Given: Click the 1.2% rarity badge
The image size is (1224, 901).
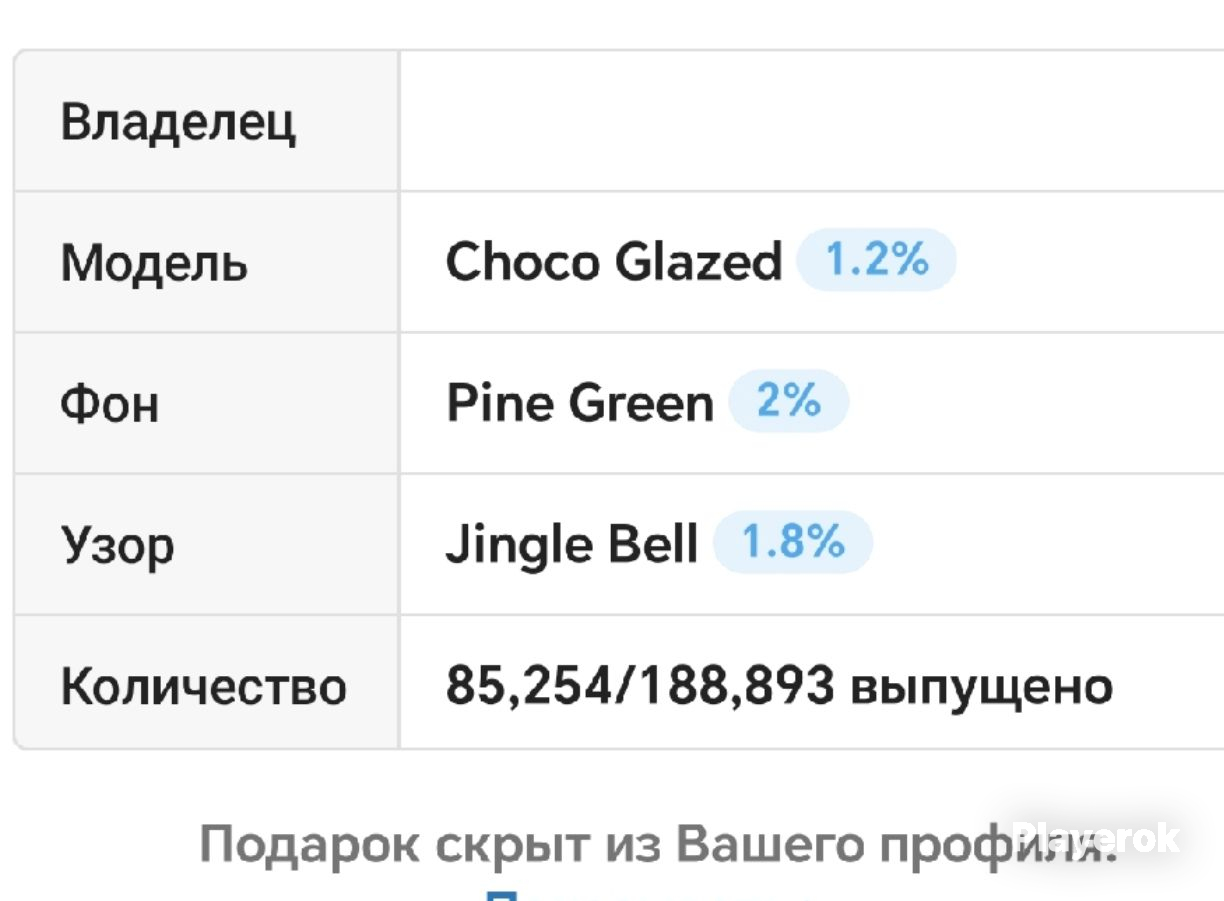Looking at the screenshot, I should [876, 261].
